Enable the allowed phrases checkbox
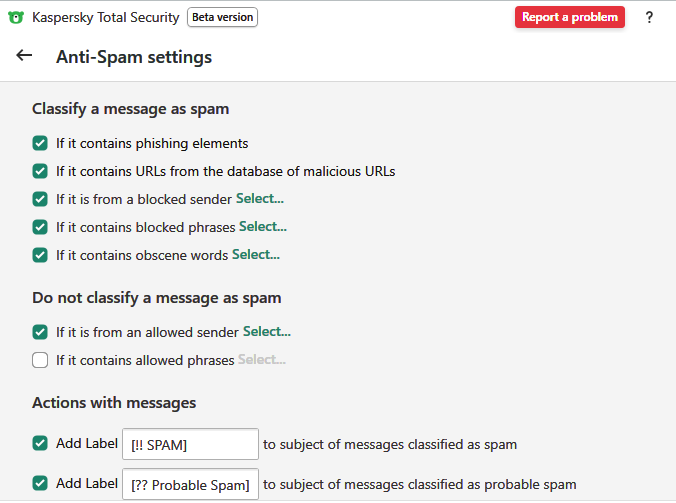The height and width of the screenshot is (503, 676). coord(40,360)
